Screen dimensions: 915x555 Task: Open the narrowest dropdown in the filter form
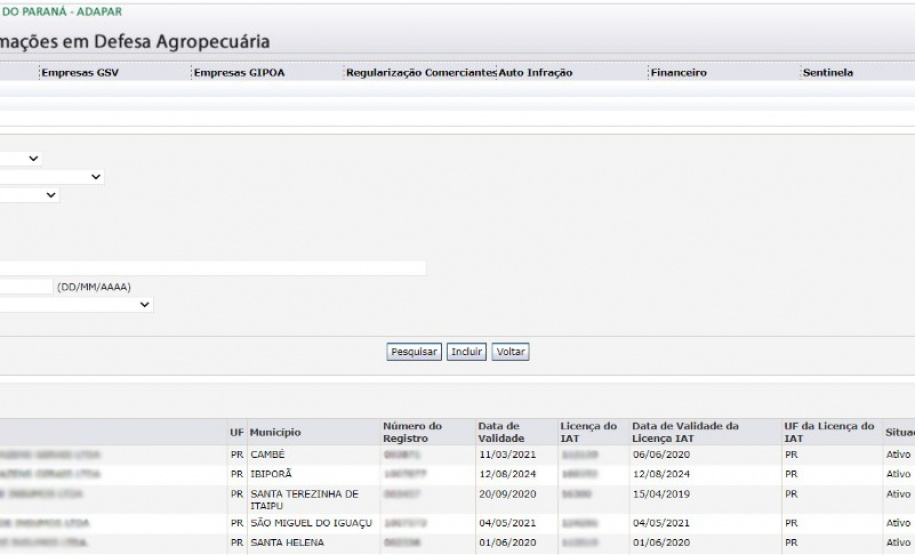click(20, 159)
